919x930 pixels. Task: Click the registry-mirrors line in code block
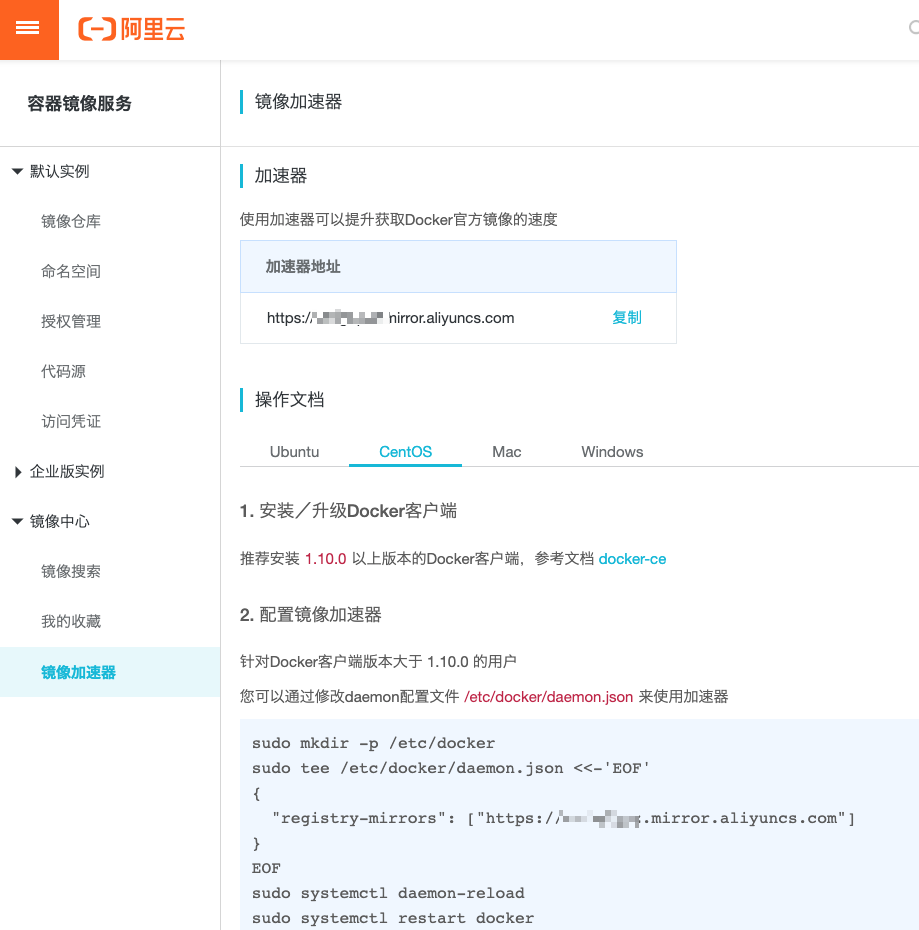point(563,818)
